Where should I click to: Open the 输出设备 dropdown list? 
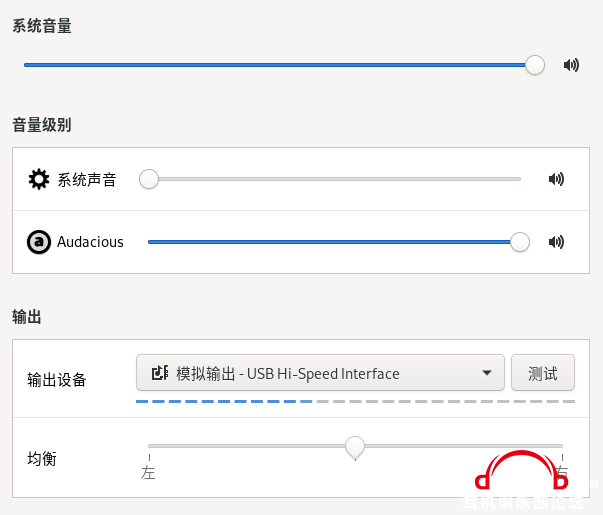(x=320, y=373)
